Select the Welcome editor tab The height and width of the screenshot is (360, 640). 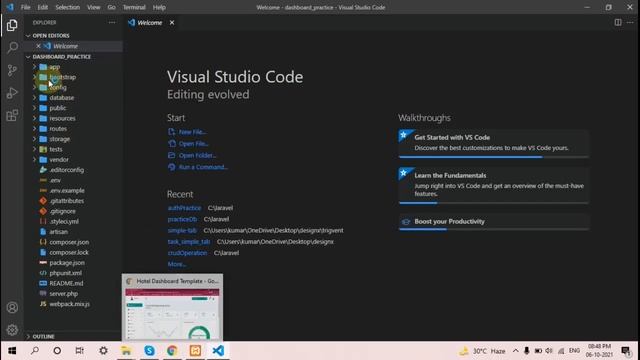[x=149, y=22]
